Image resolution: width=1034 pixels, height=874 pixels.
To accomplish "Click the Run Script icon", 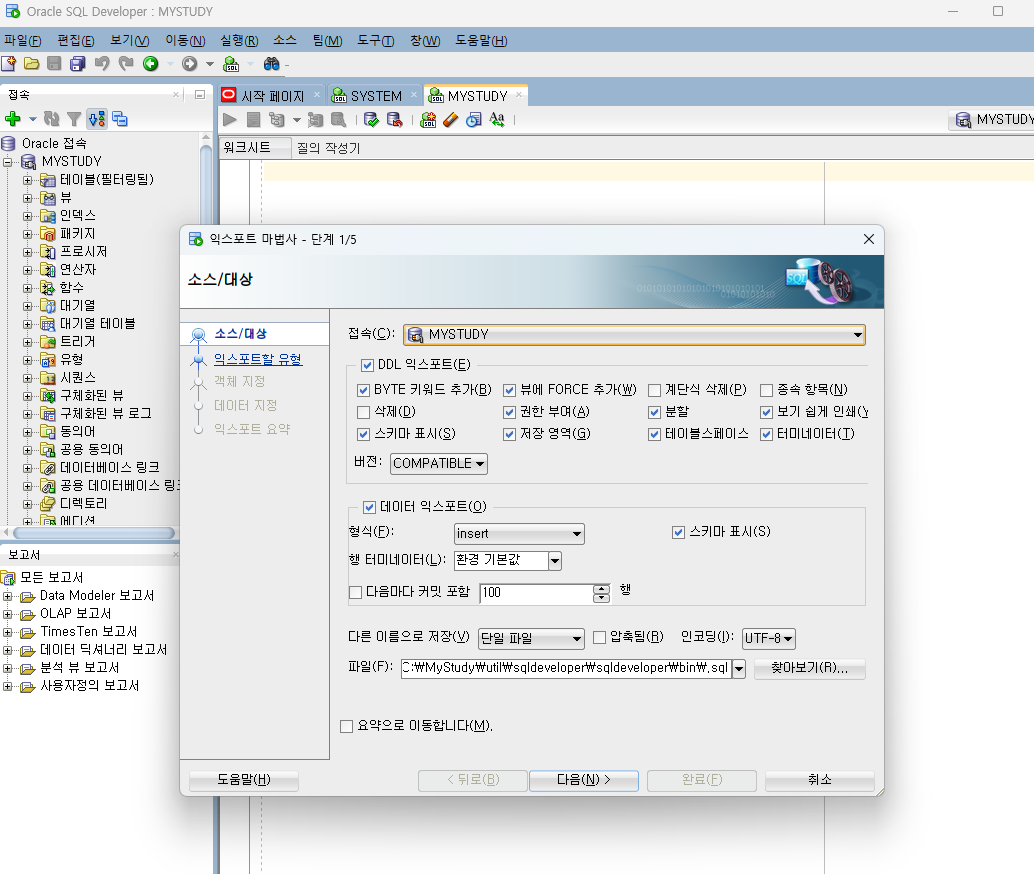I will 253,119.
